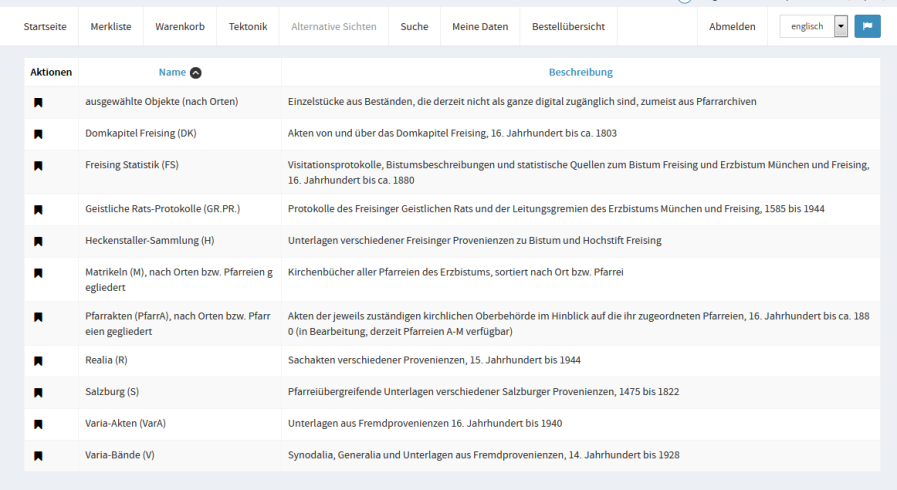Bookmark the Varia-Bände (V) row

point(39,456)
